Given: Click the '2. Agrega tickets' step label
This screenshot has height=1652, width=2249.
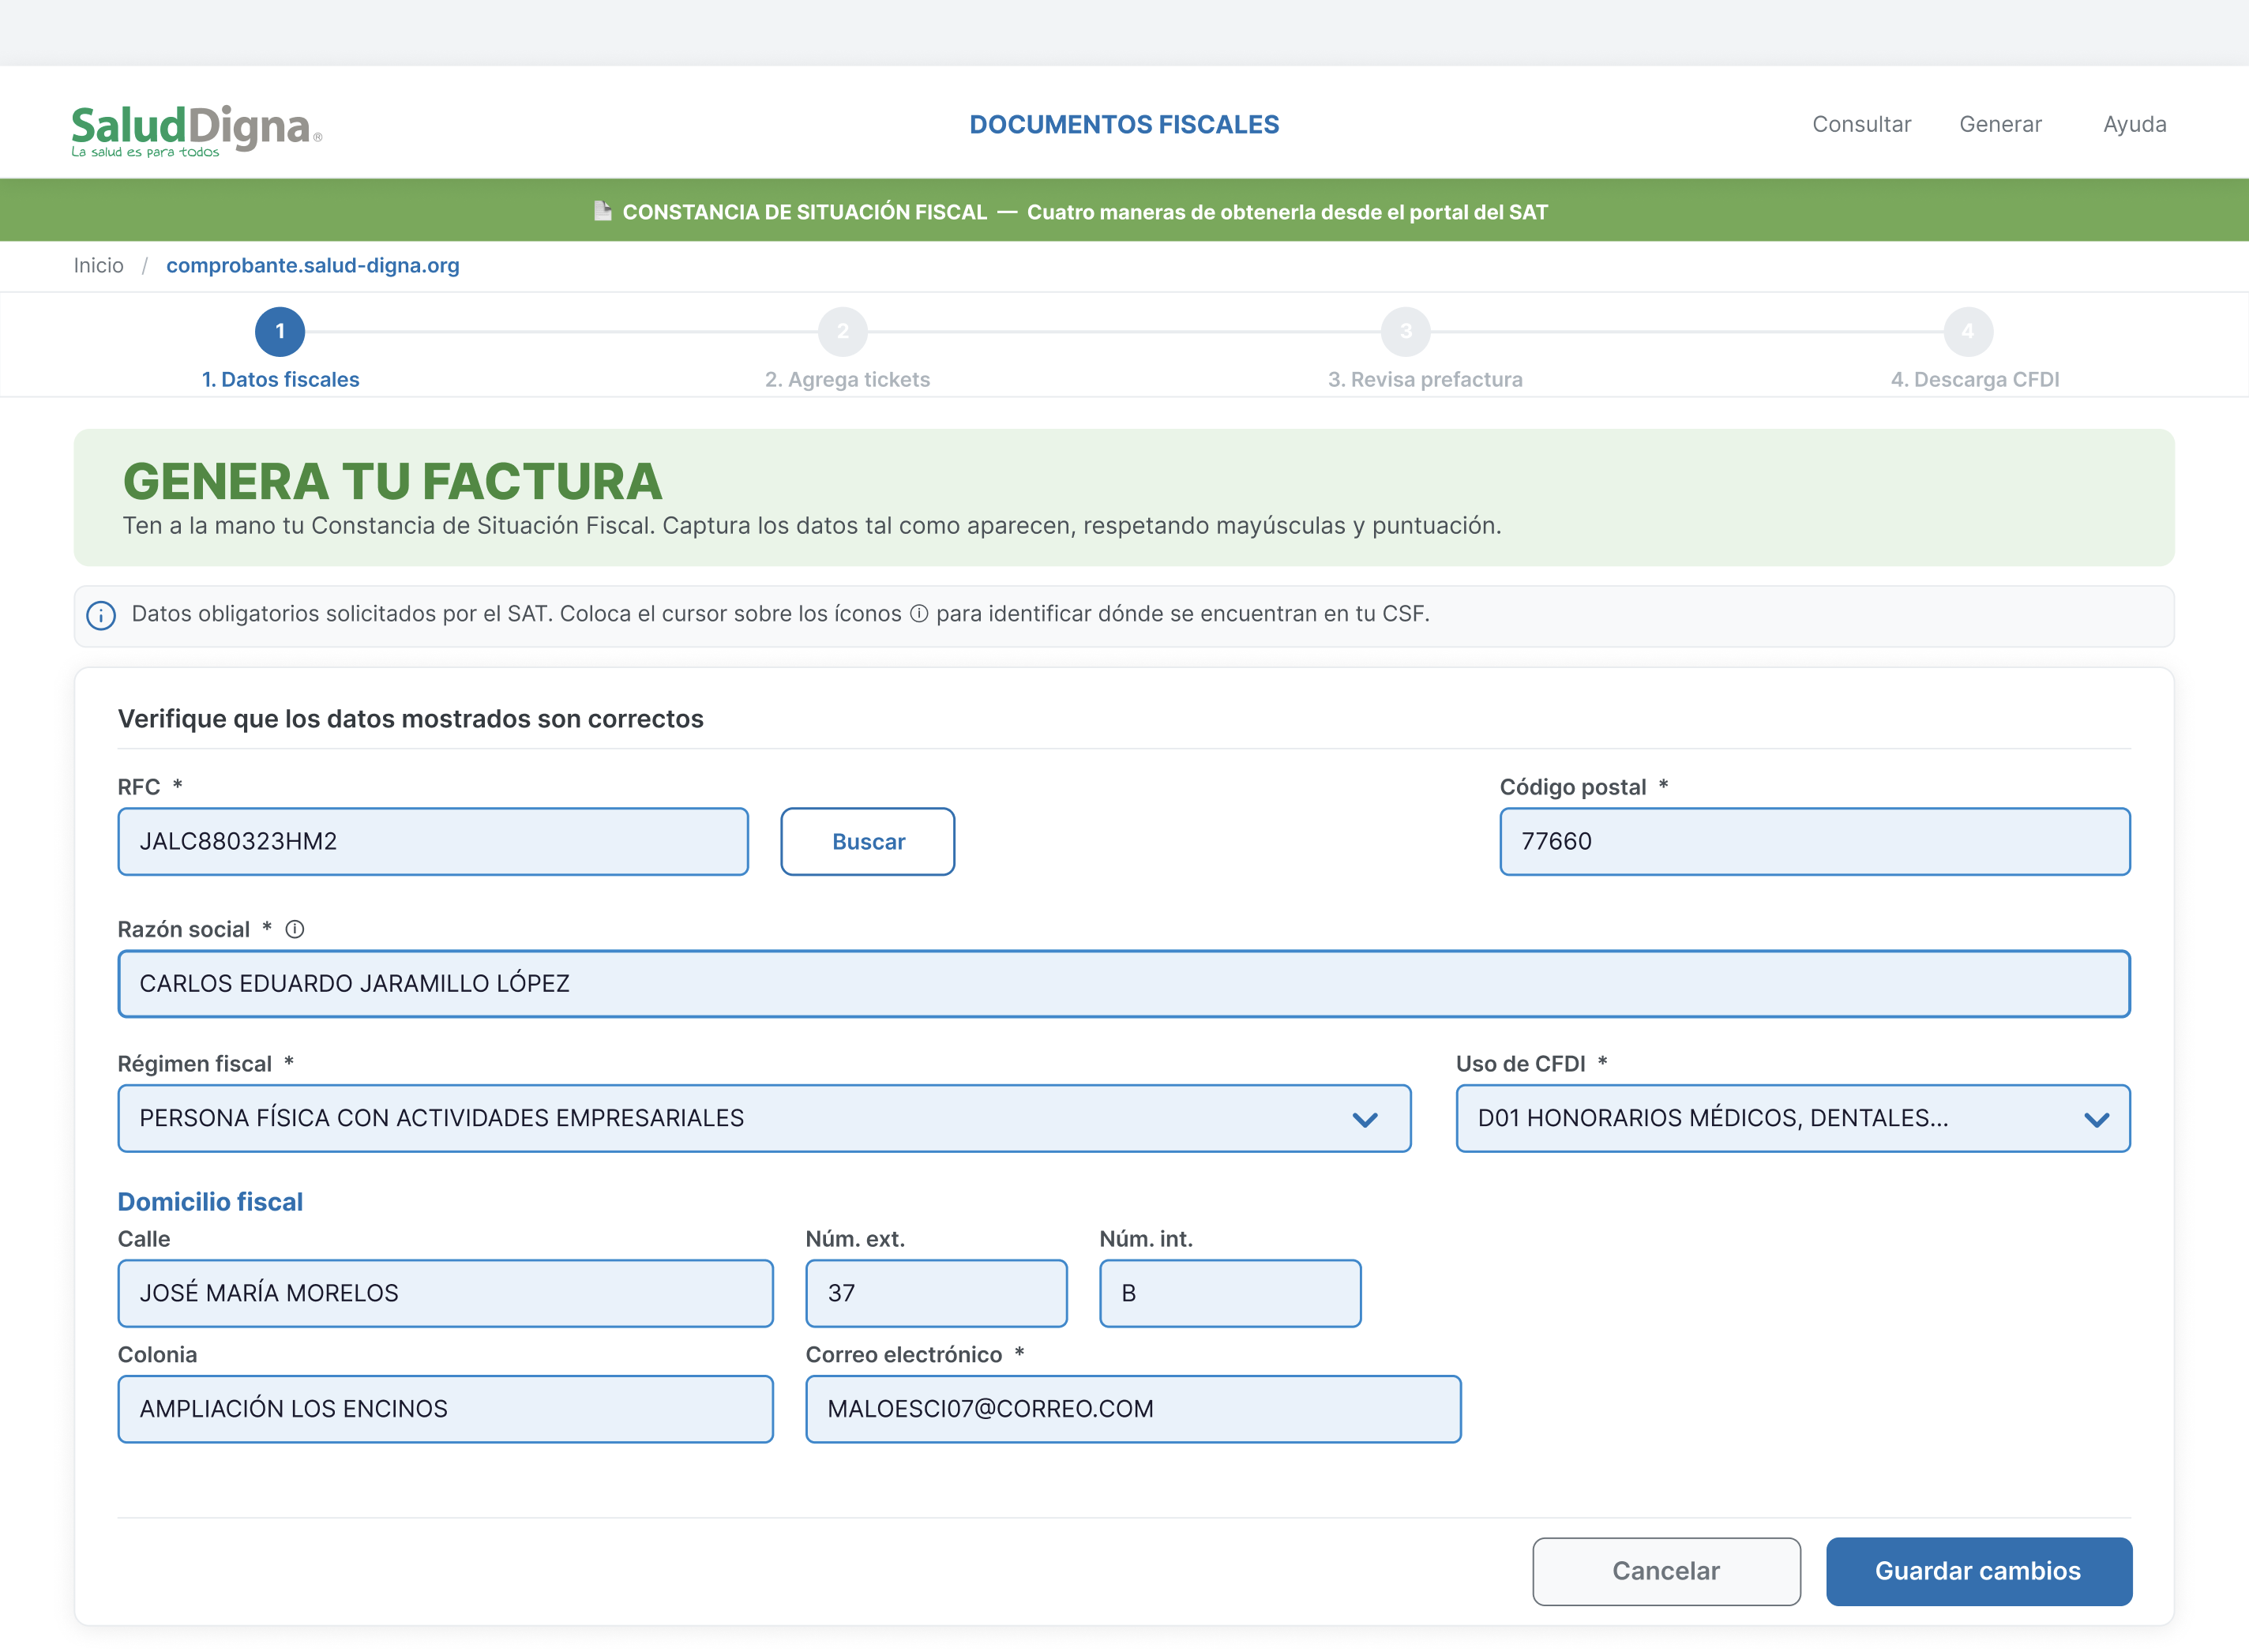Looking at the screenshot, I should coord(847,379).
